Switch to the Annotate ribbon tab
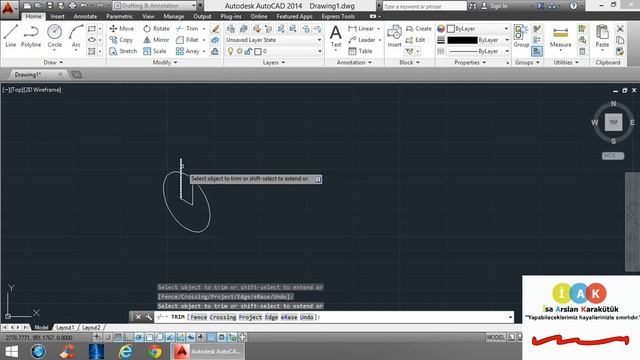The height and width of the screenshot is (360, 640). [x=85, y=16]
